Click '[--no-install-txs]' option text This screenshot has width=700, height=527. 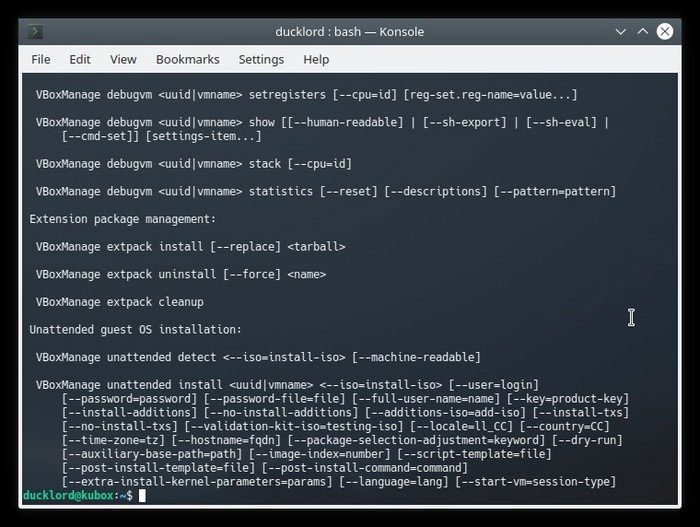[x=120, y=427]
